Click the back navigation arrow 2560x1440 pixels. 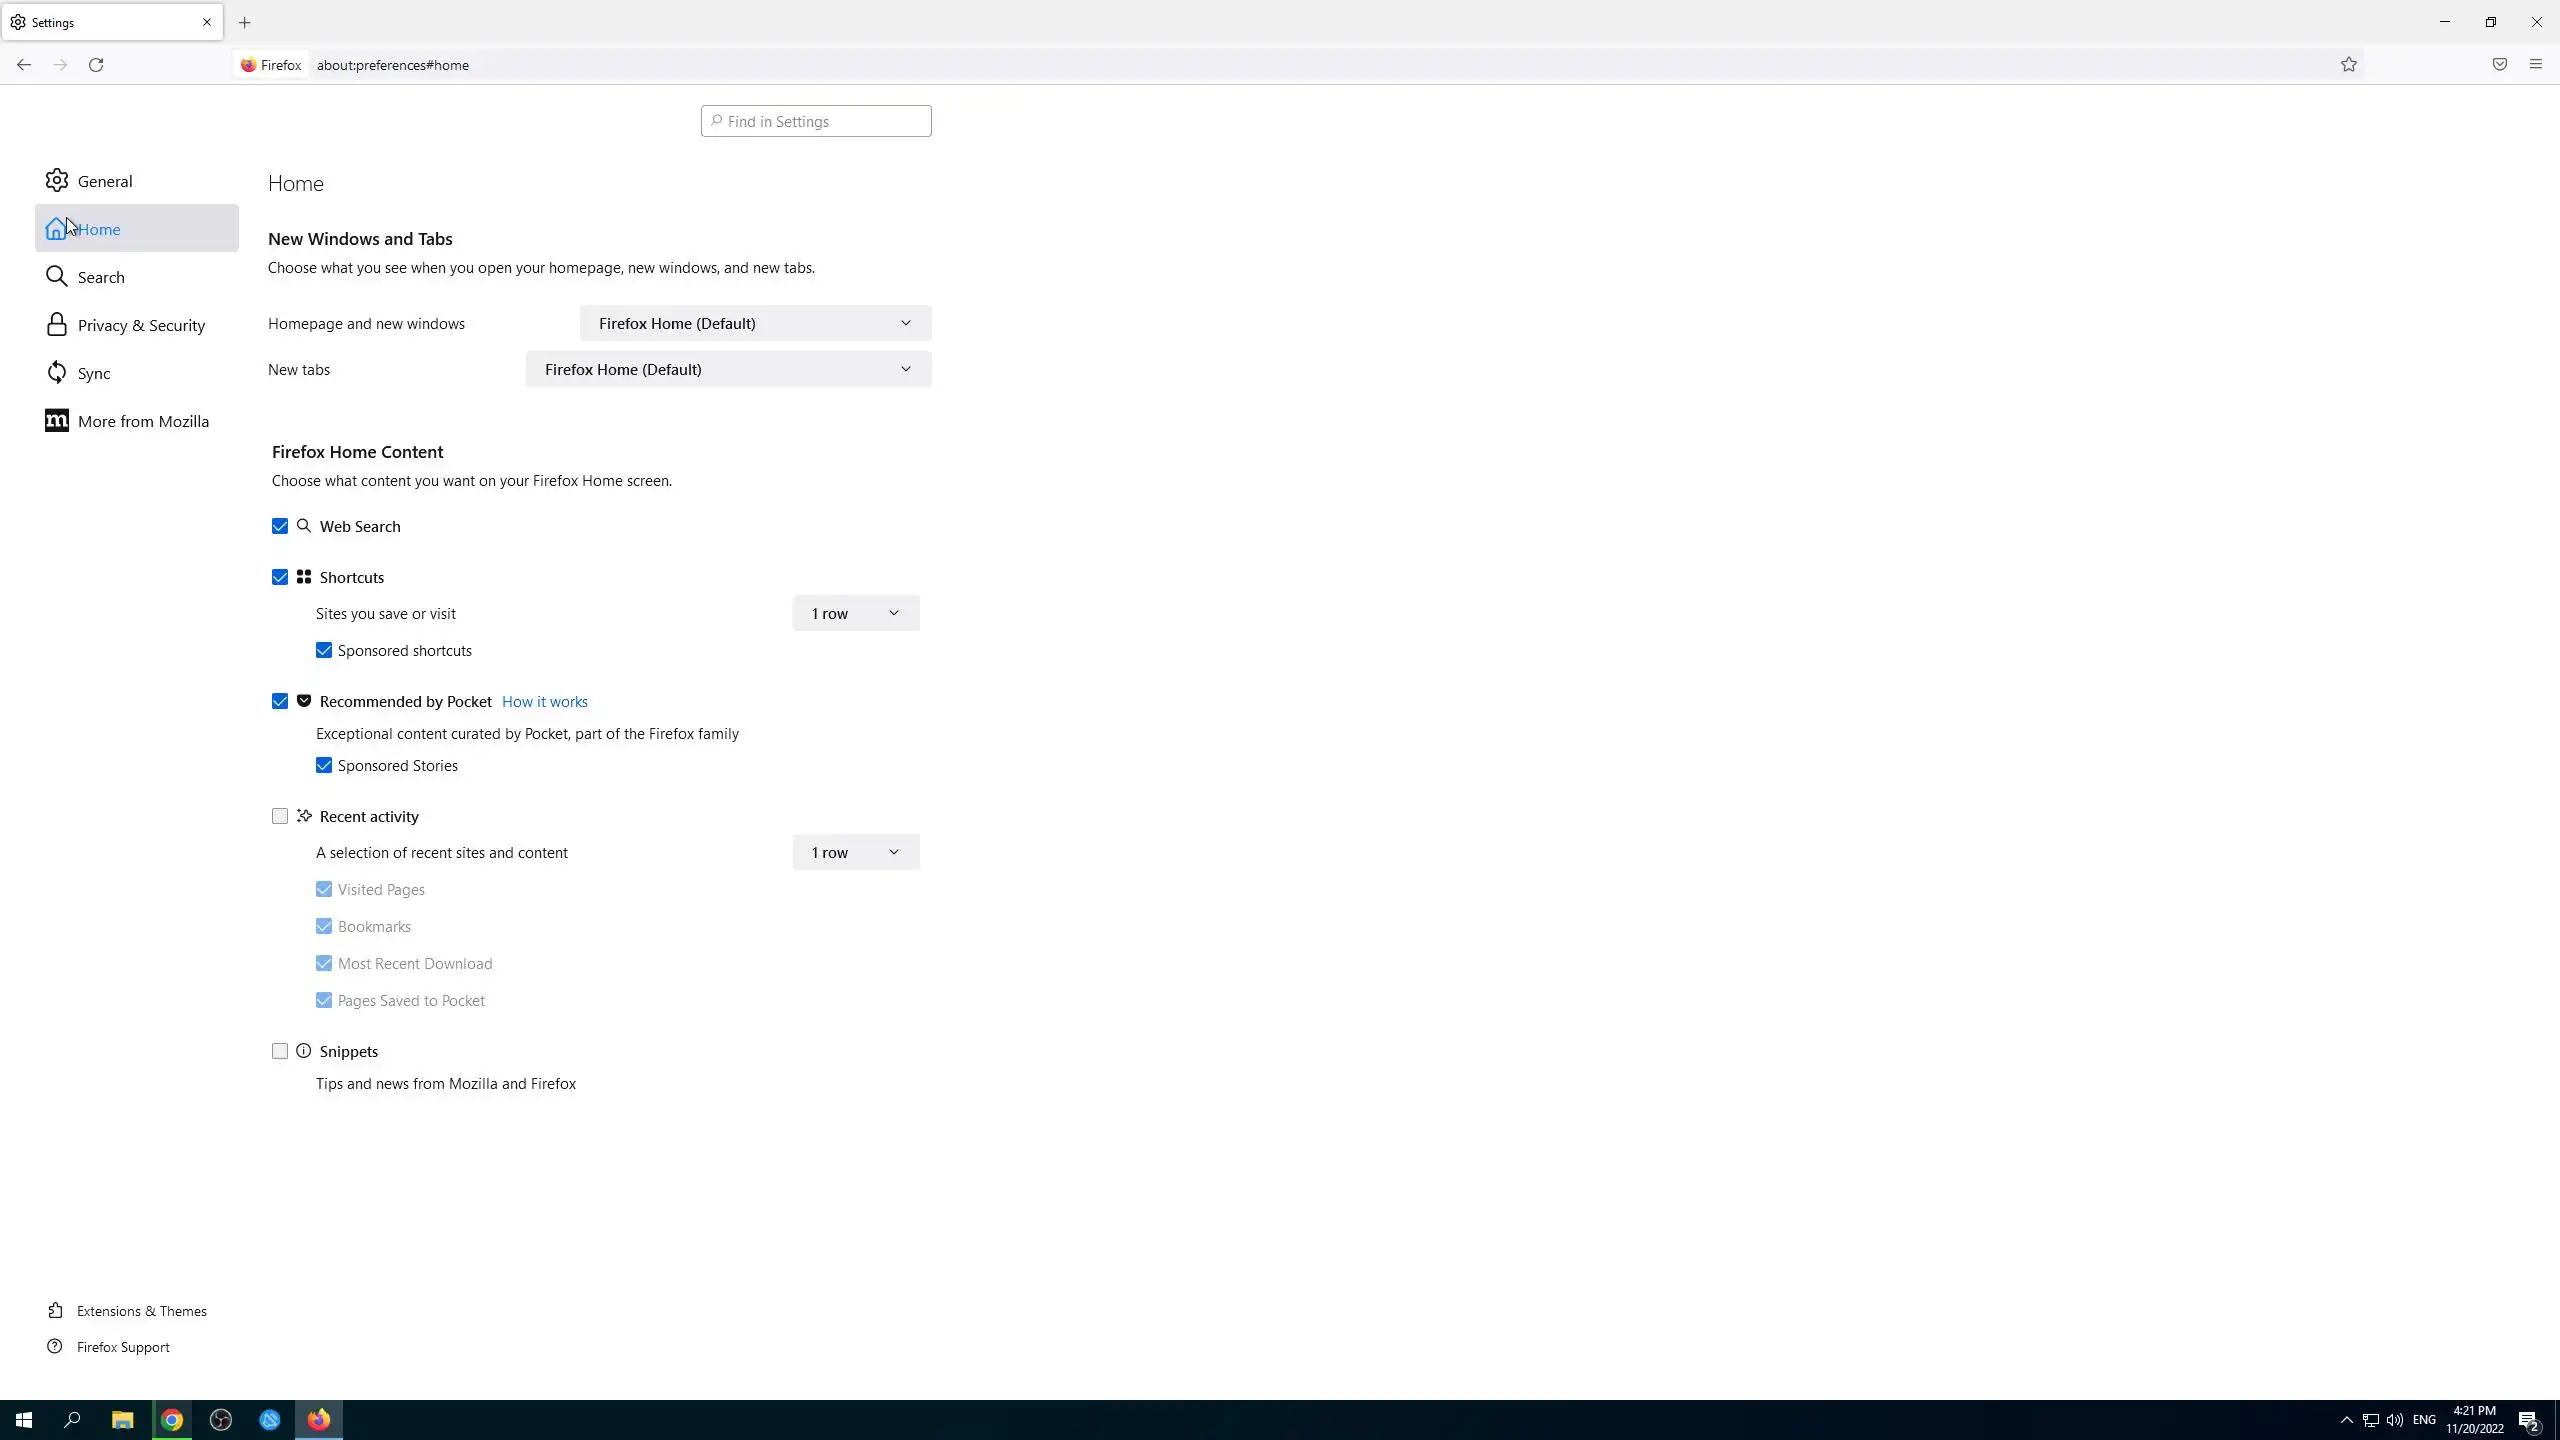[x=24, y=65]
